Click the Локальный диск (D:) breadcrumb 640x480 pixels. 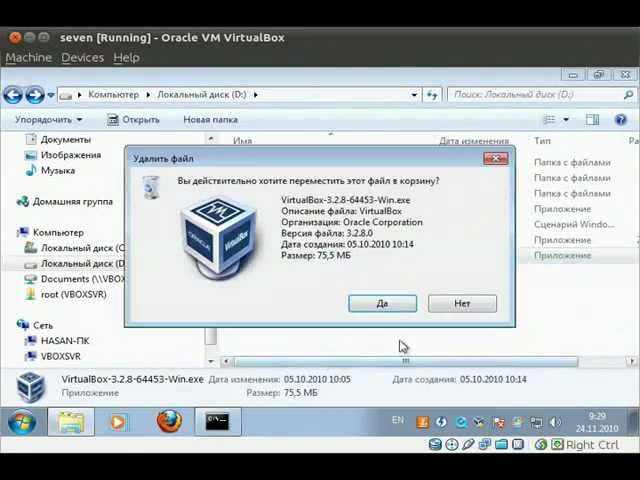(x=202, y=95)
